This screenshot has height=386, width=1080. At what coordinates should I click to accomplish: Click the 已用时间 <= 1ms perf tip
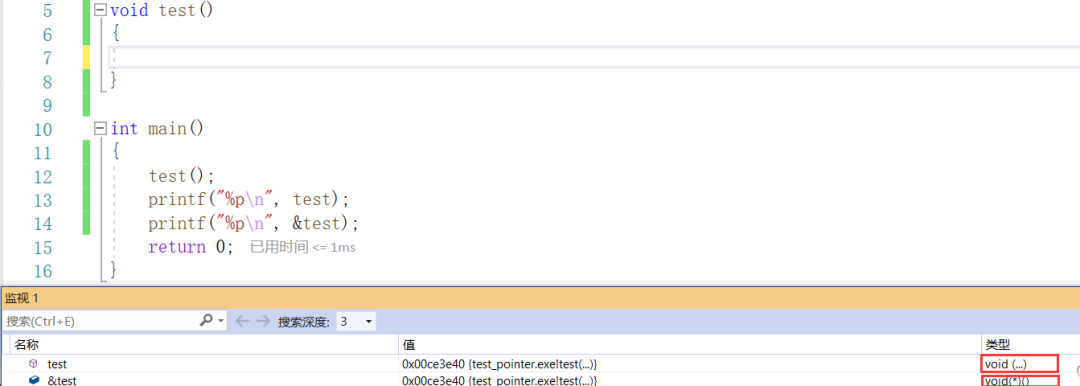pyautogui.click(x=302, y=247)
